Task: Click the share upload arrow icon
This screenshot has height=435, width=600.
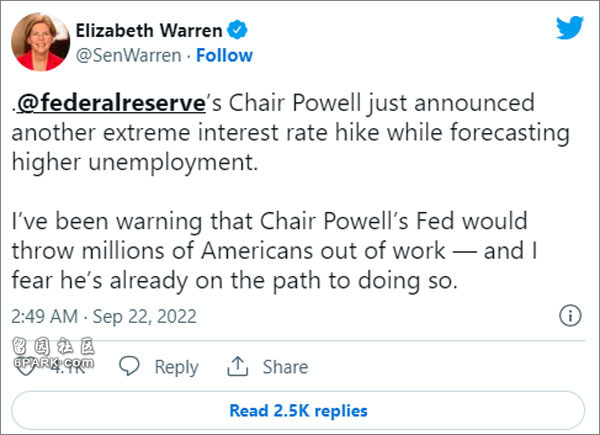Action: 238,366
